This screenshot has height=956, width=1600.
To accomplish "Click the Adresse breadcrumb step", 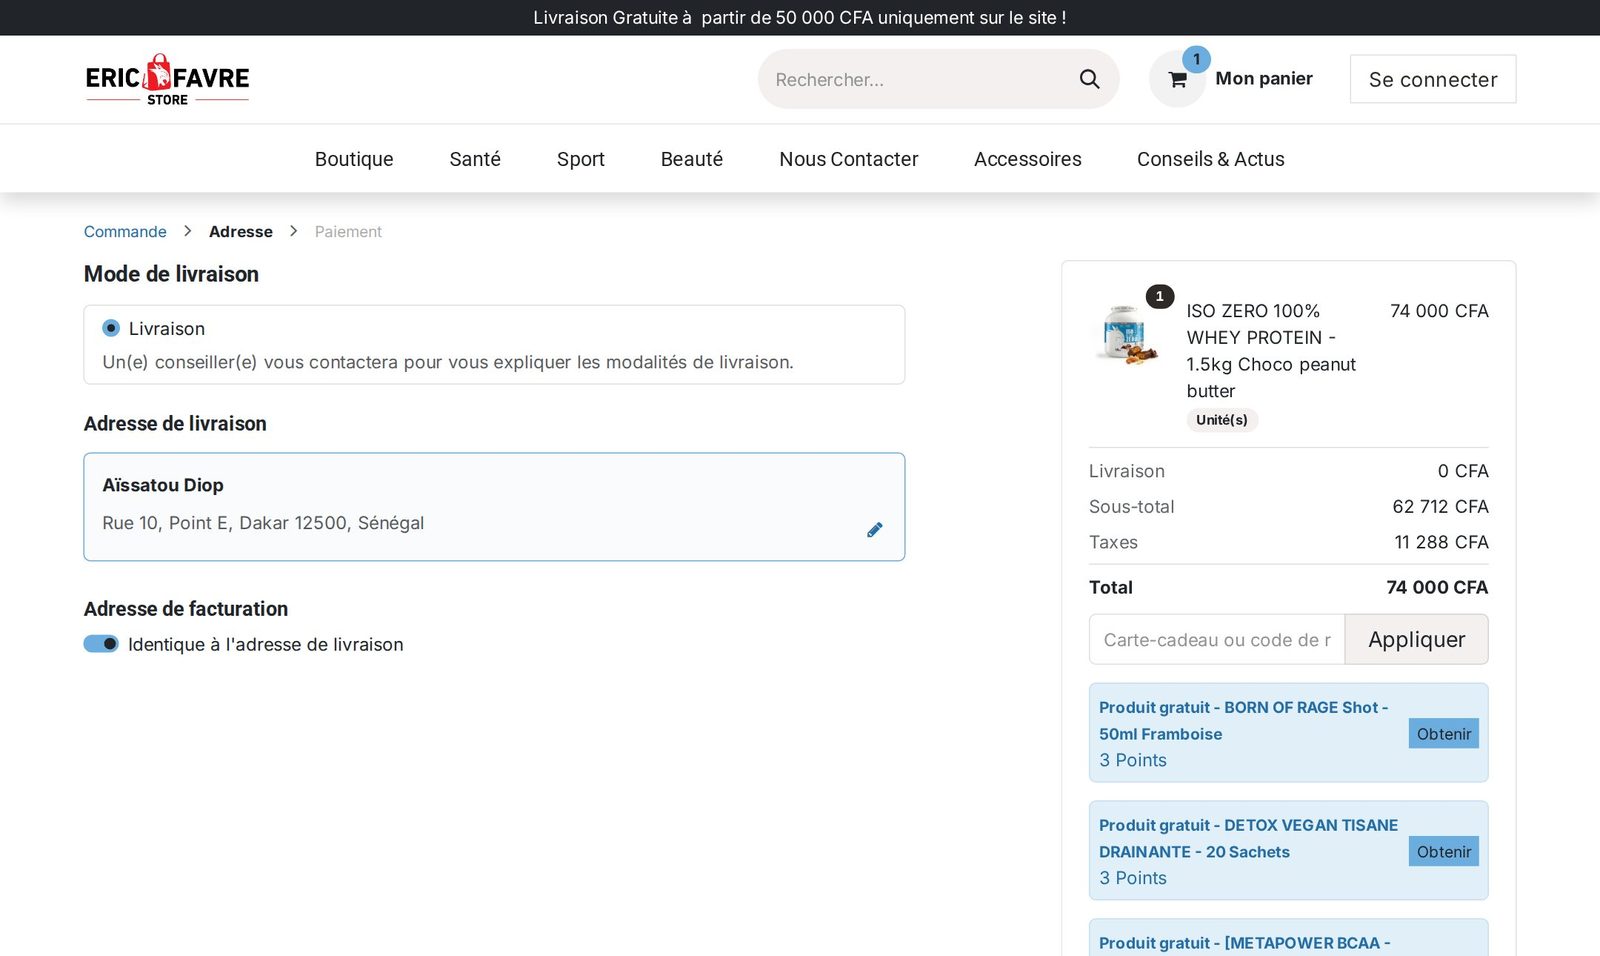I will (x=241, y=231).
